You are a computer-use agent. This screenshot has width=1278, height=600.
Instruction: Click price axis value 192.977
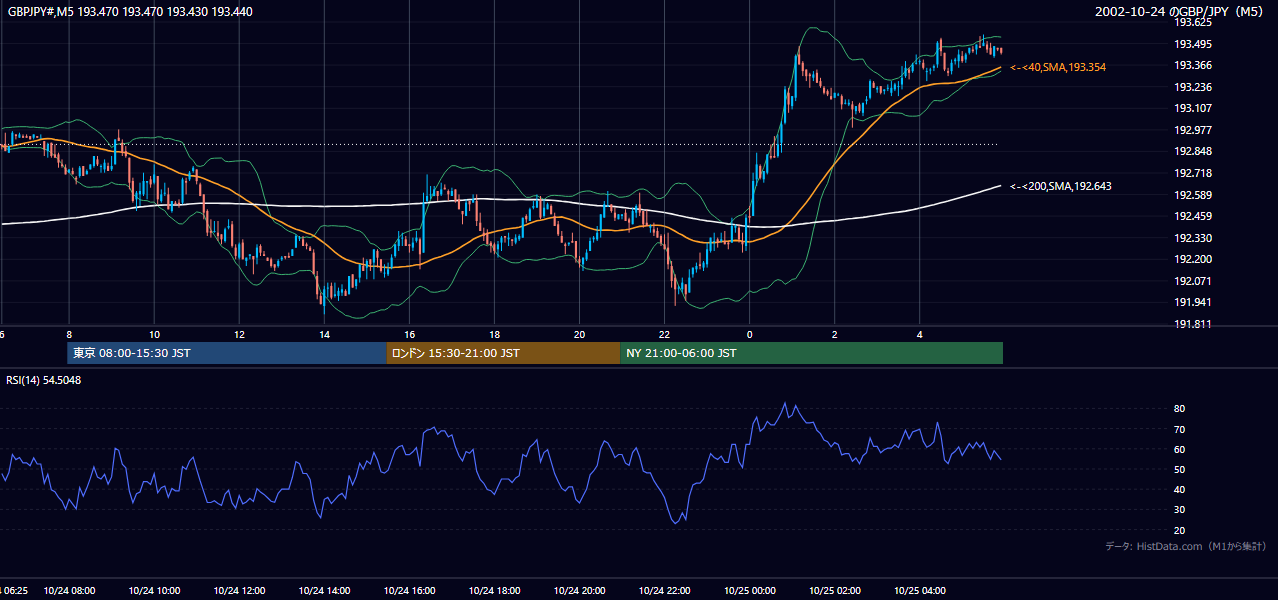pos(1192,130)
